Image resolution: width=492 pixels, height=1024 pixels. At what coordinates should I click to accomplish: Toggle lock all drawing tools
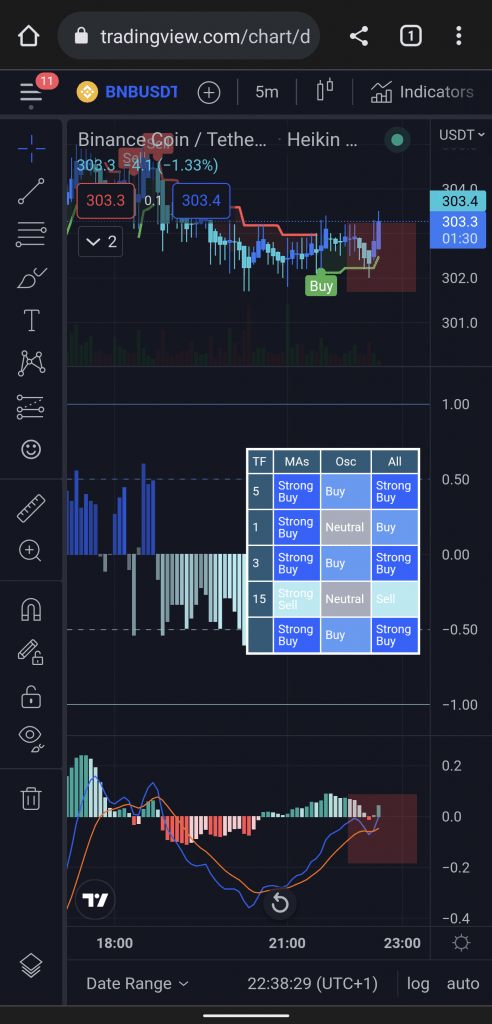[x=31, y=696]
